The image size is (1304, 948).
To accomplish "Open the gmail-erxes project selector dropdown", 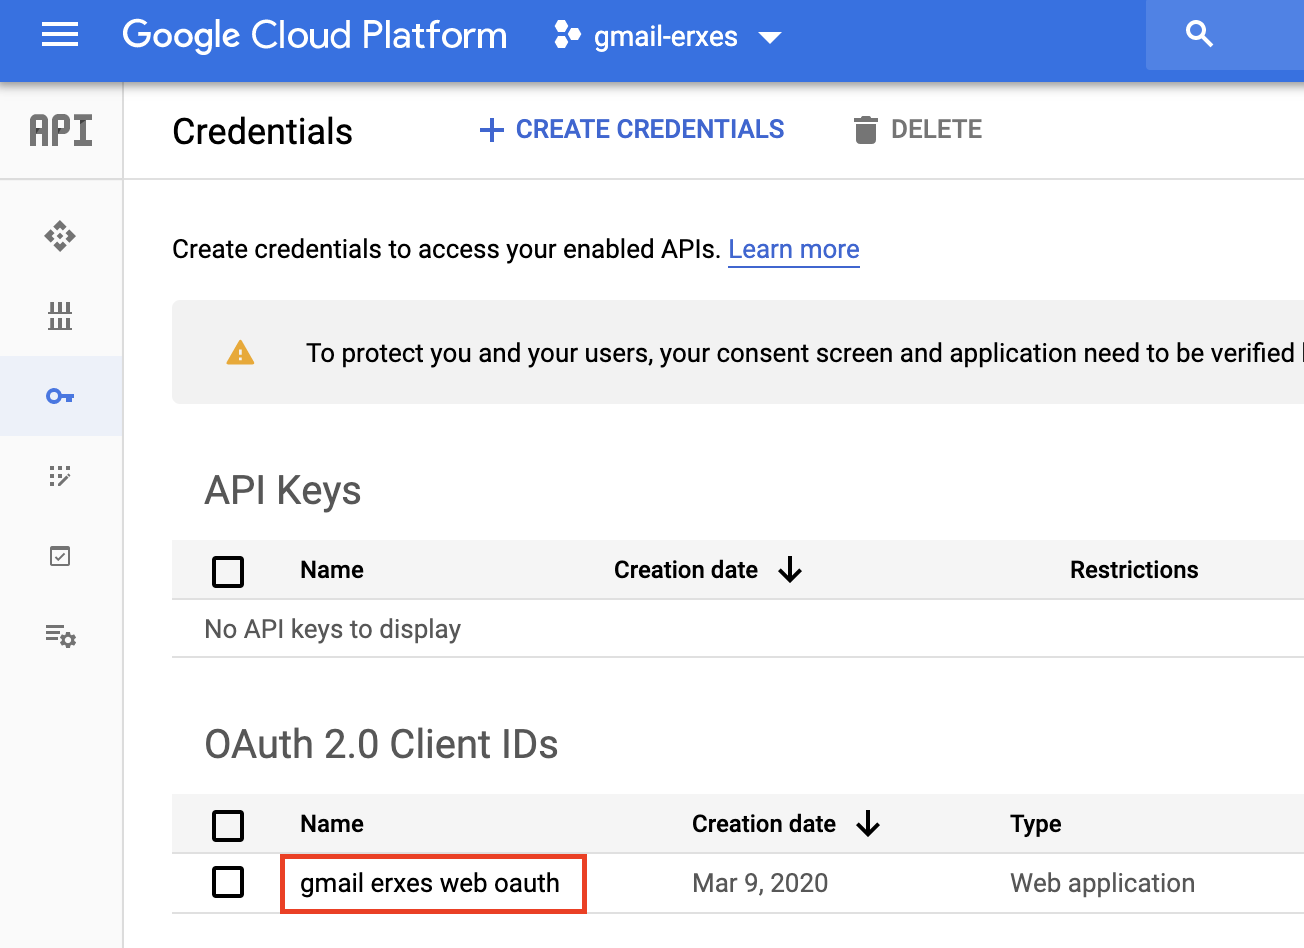I will coord(668,37).
